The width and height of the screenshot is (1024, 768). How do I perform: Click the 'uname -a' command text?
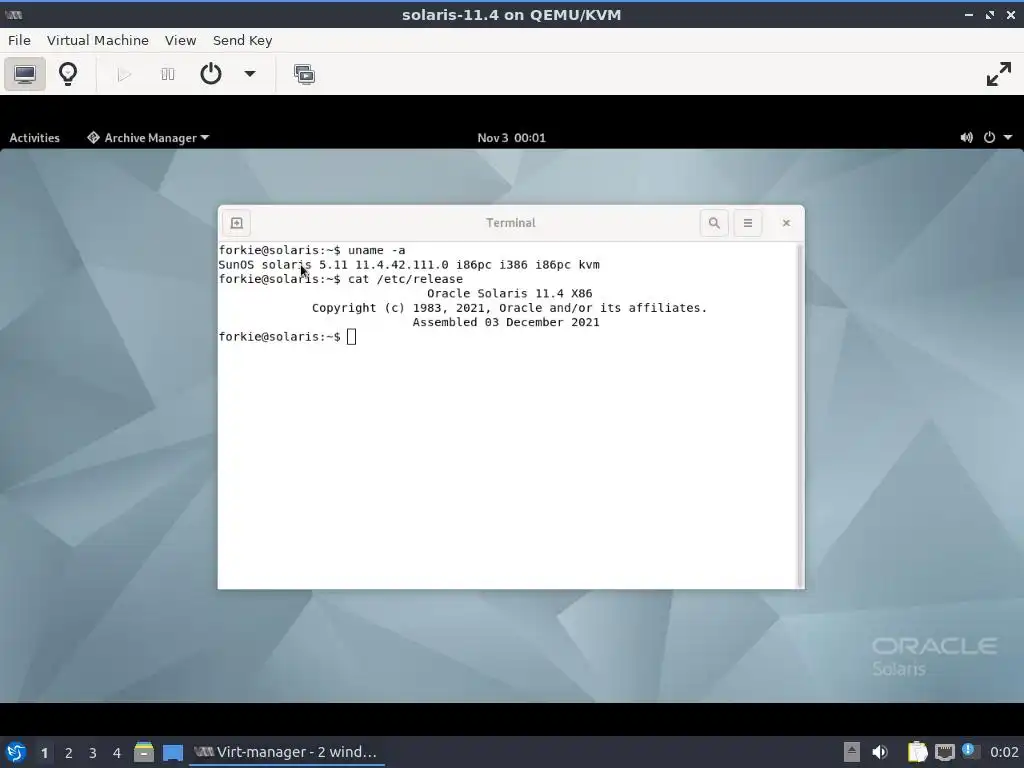[x=376, y=250]
